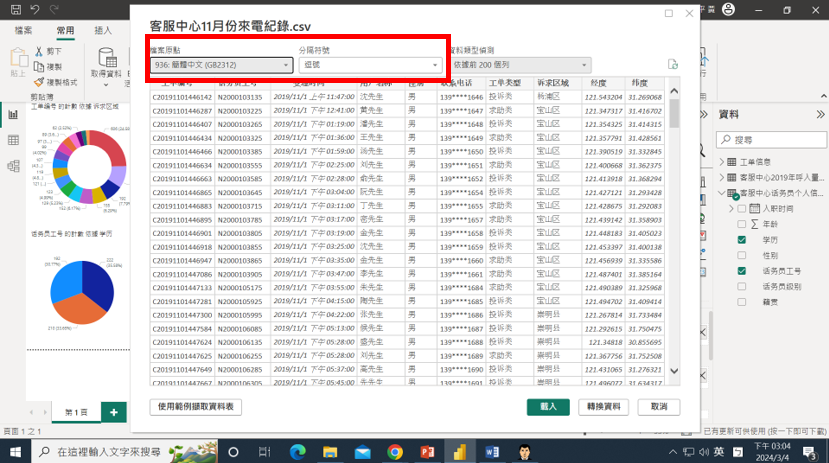Screen dimensions: 829x463
Task: Switch to report view icon in left sidebar
Action: coord(14,114)
